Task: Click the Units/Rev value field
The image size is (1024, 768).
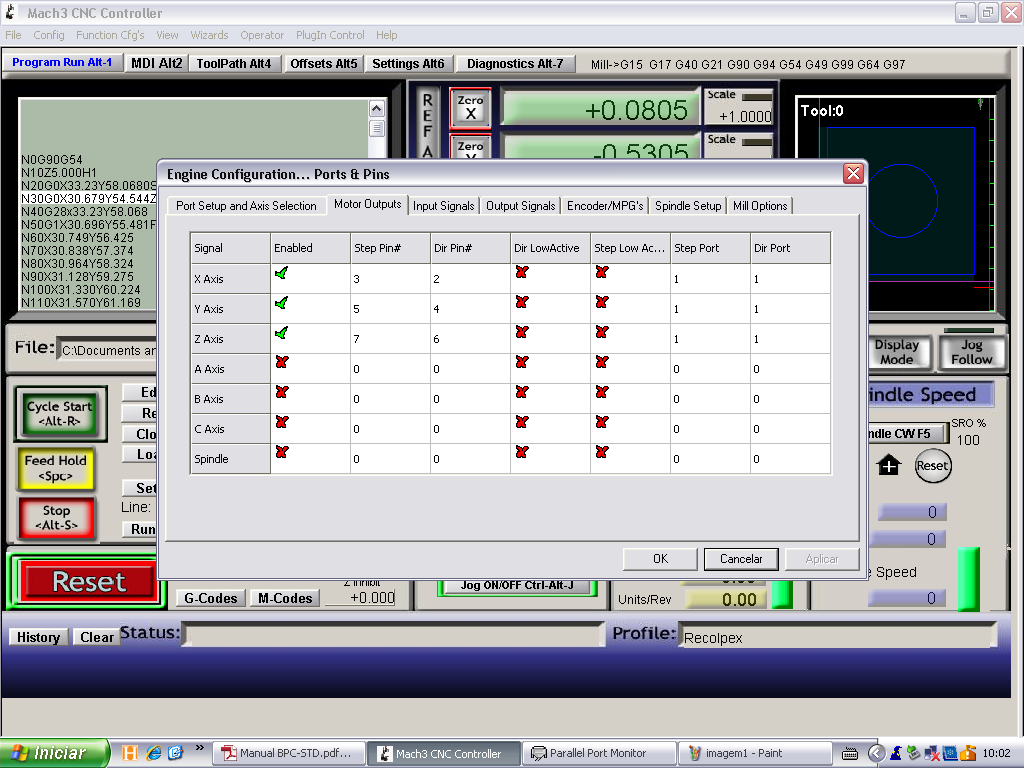Action: (x=725, y=599)
